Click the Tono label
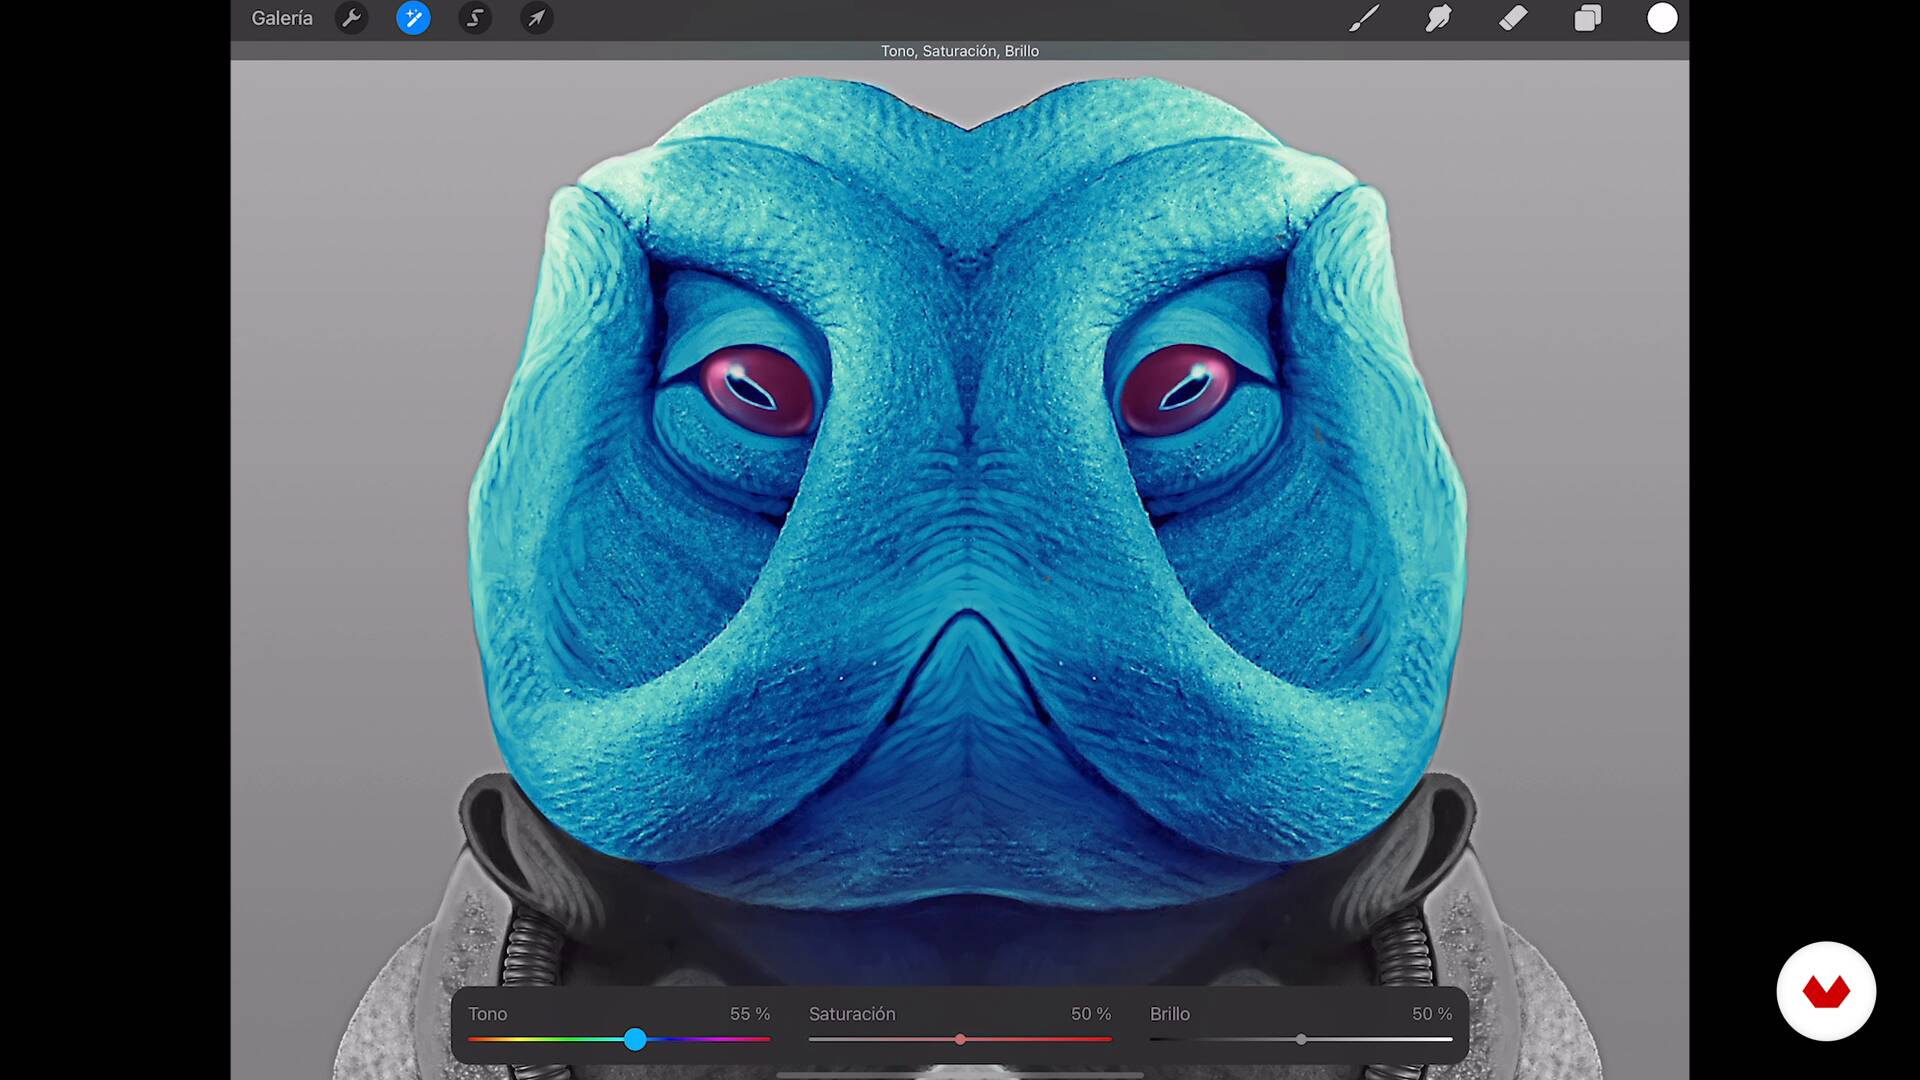 point(488,1014)
